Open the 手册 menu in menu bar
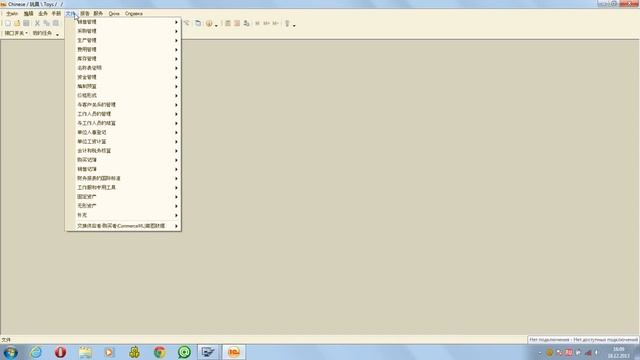Image resolution: width=640 pixels, height=360 pixels. pyautogui.click(x=56, y=13)
